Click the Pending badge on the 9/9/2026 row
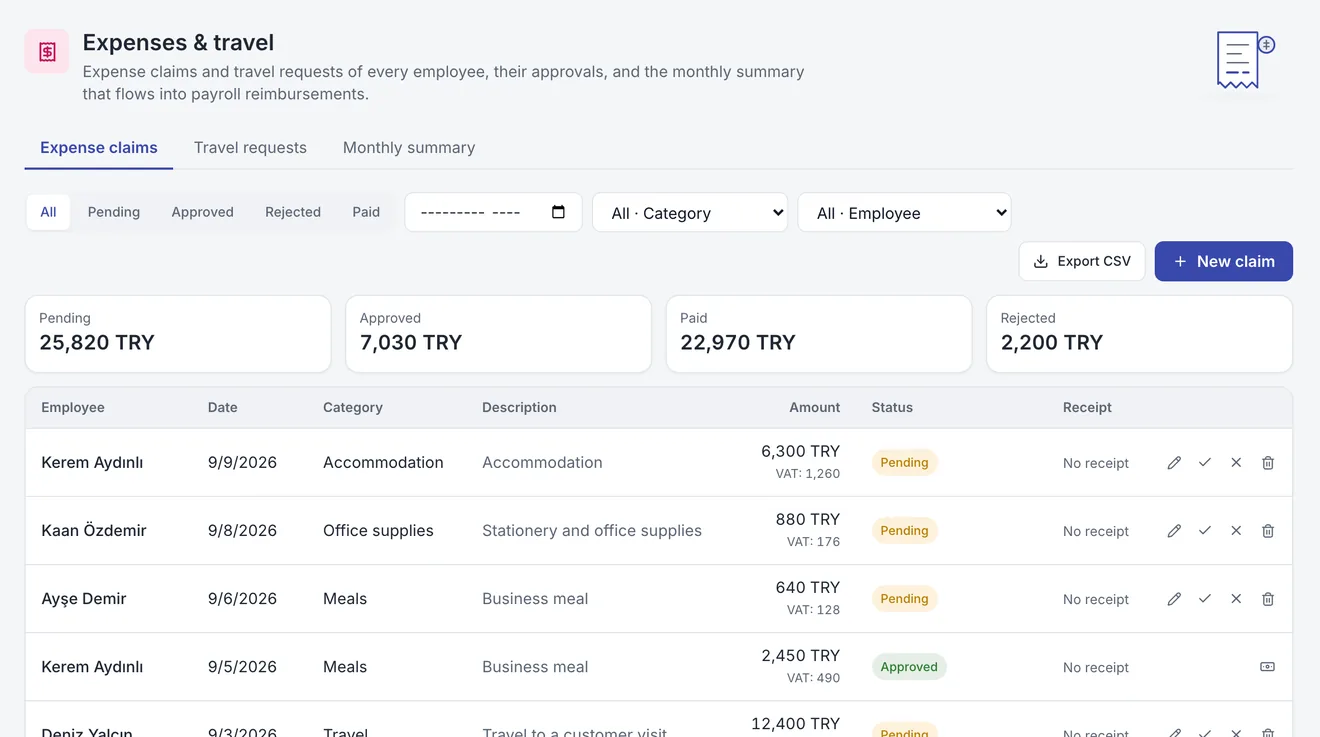 tap(904, 463)
